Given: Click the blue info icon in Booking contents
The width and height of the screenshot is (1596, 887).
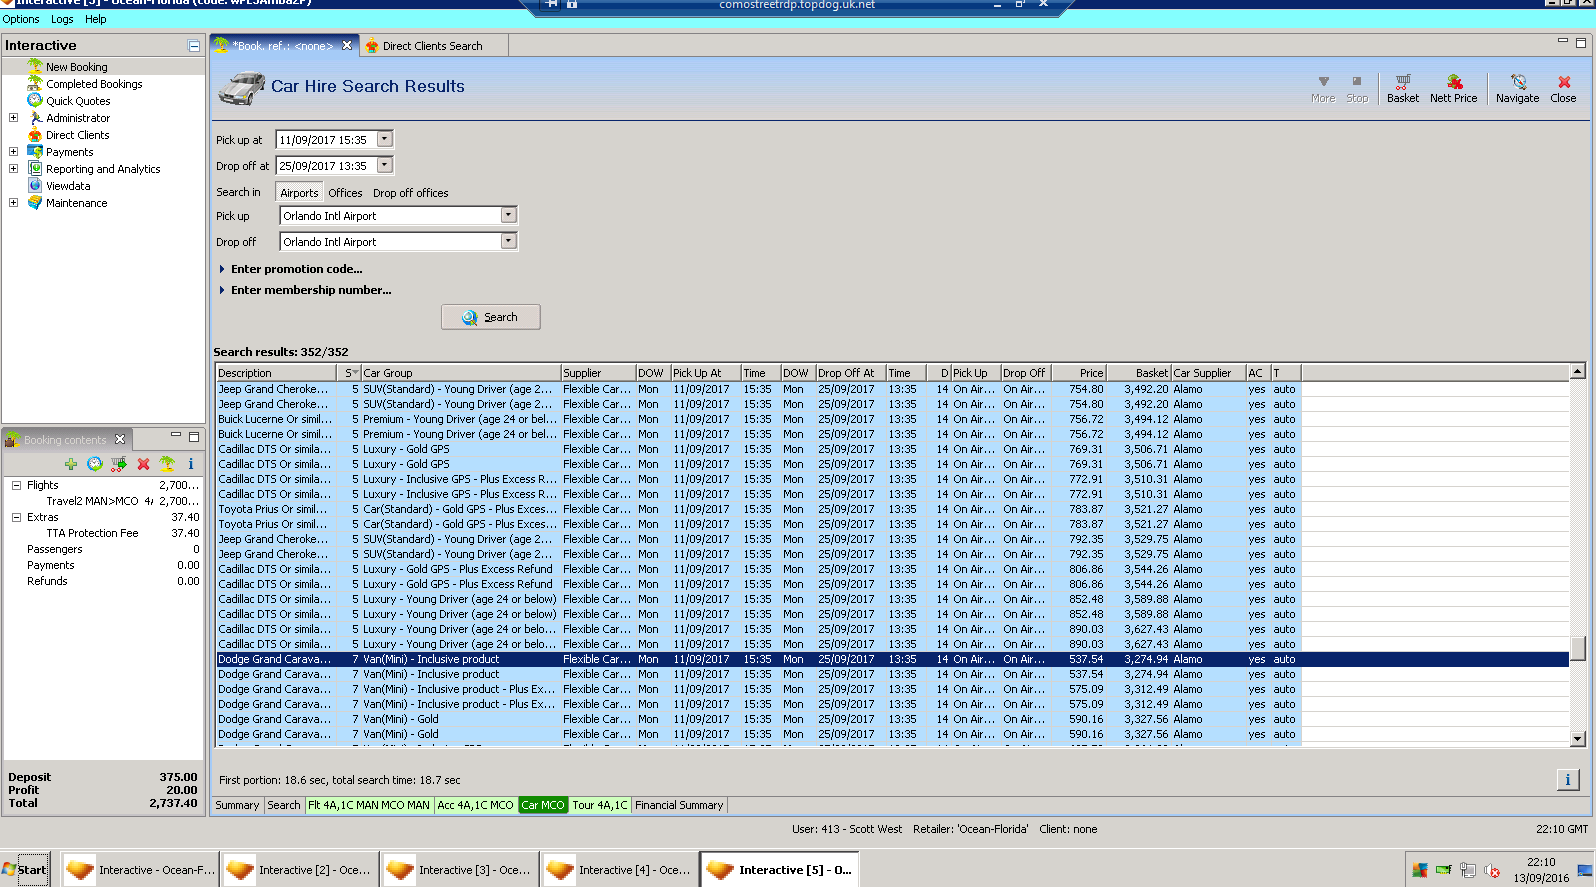Looking at the screenshot, I should point(191,464).
